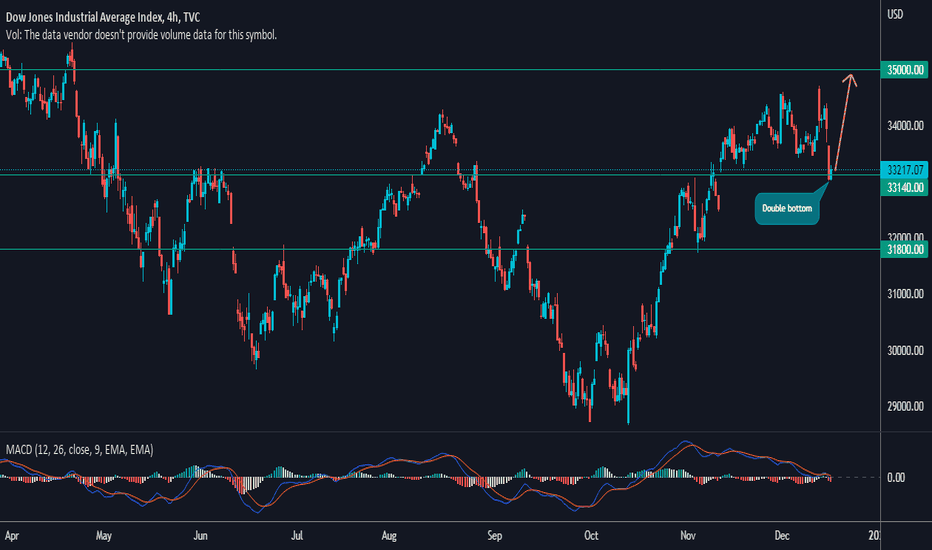Image resolution: width=932 pixels, height=550 pixels.
Task: Click the Sep label on time axis
Action: (495, 536)
